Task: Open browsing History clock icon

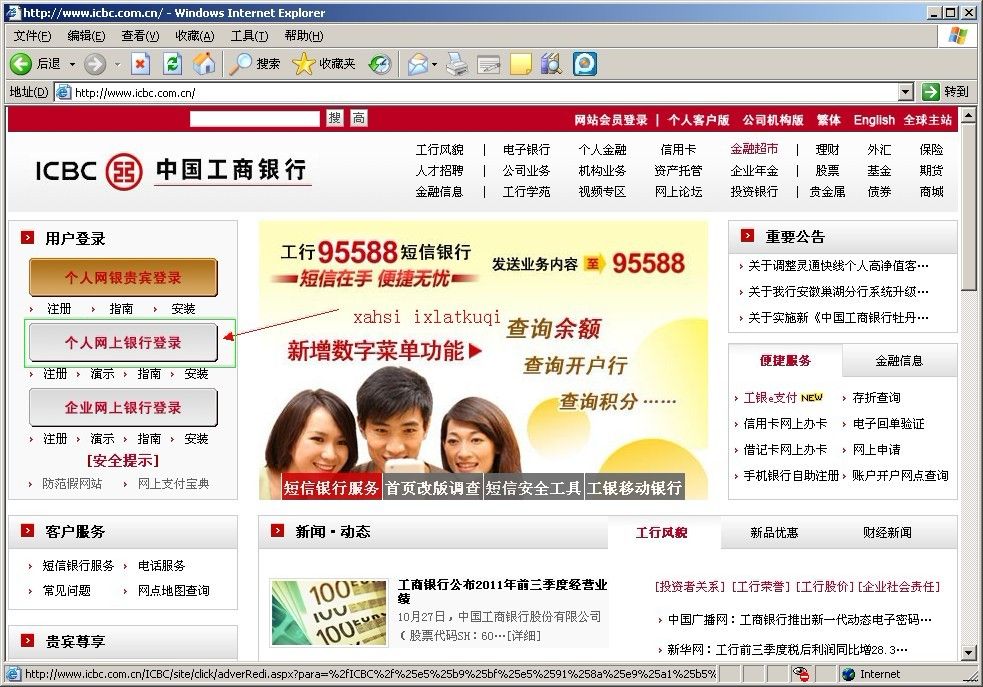Action: (379, 64)
